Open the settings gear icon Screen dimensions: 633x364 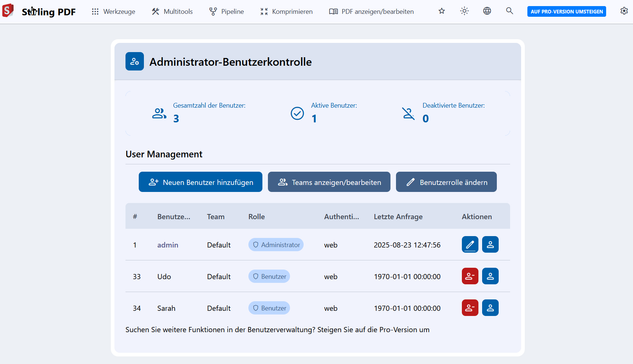point(624,11)
